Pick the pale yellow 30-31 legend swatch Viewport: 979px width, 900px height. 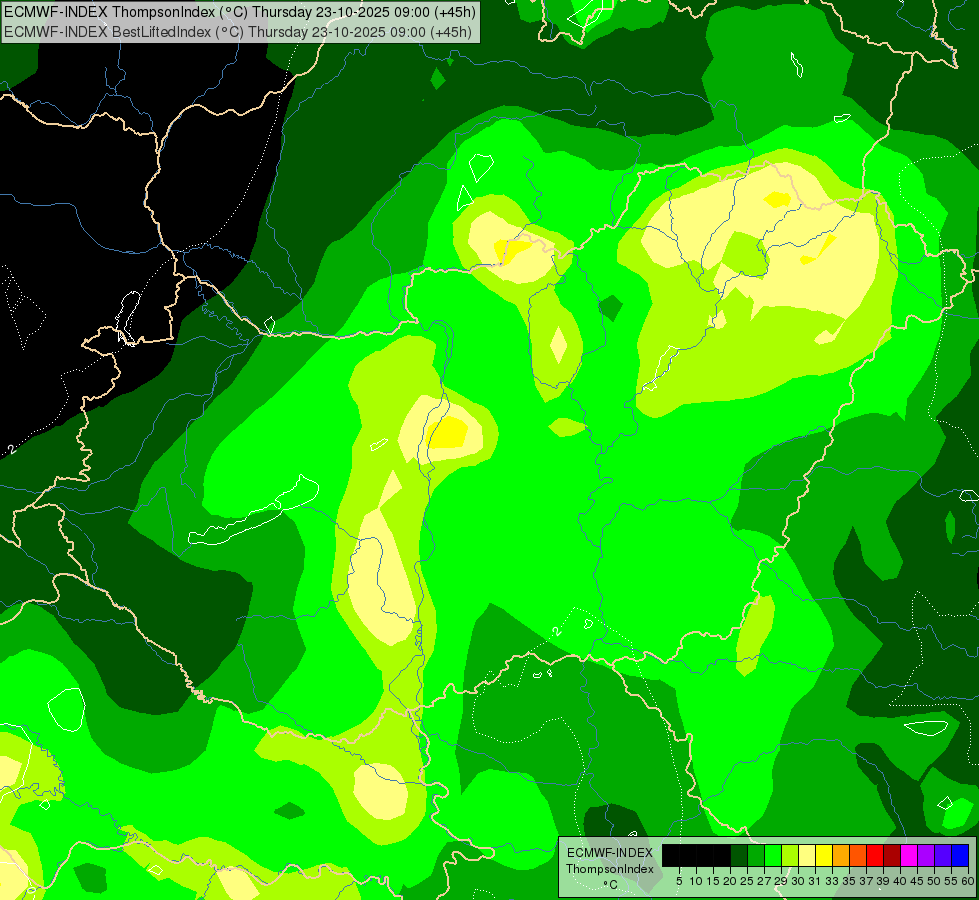(807, 855)
